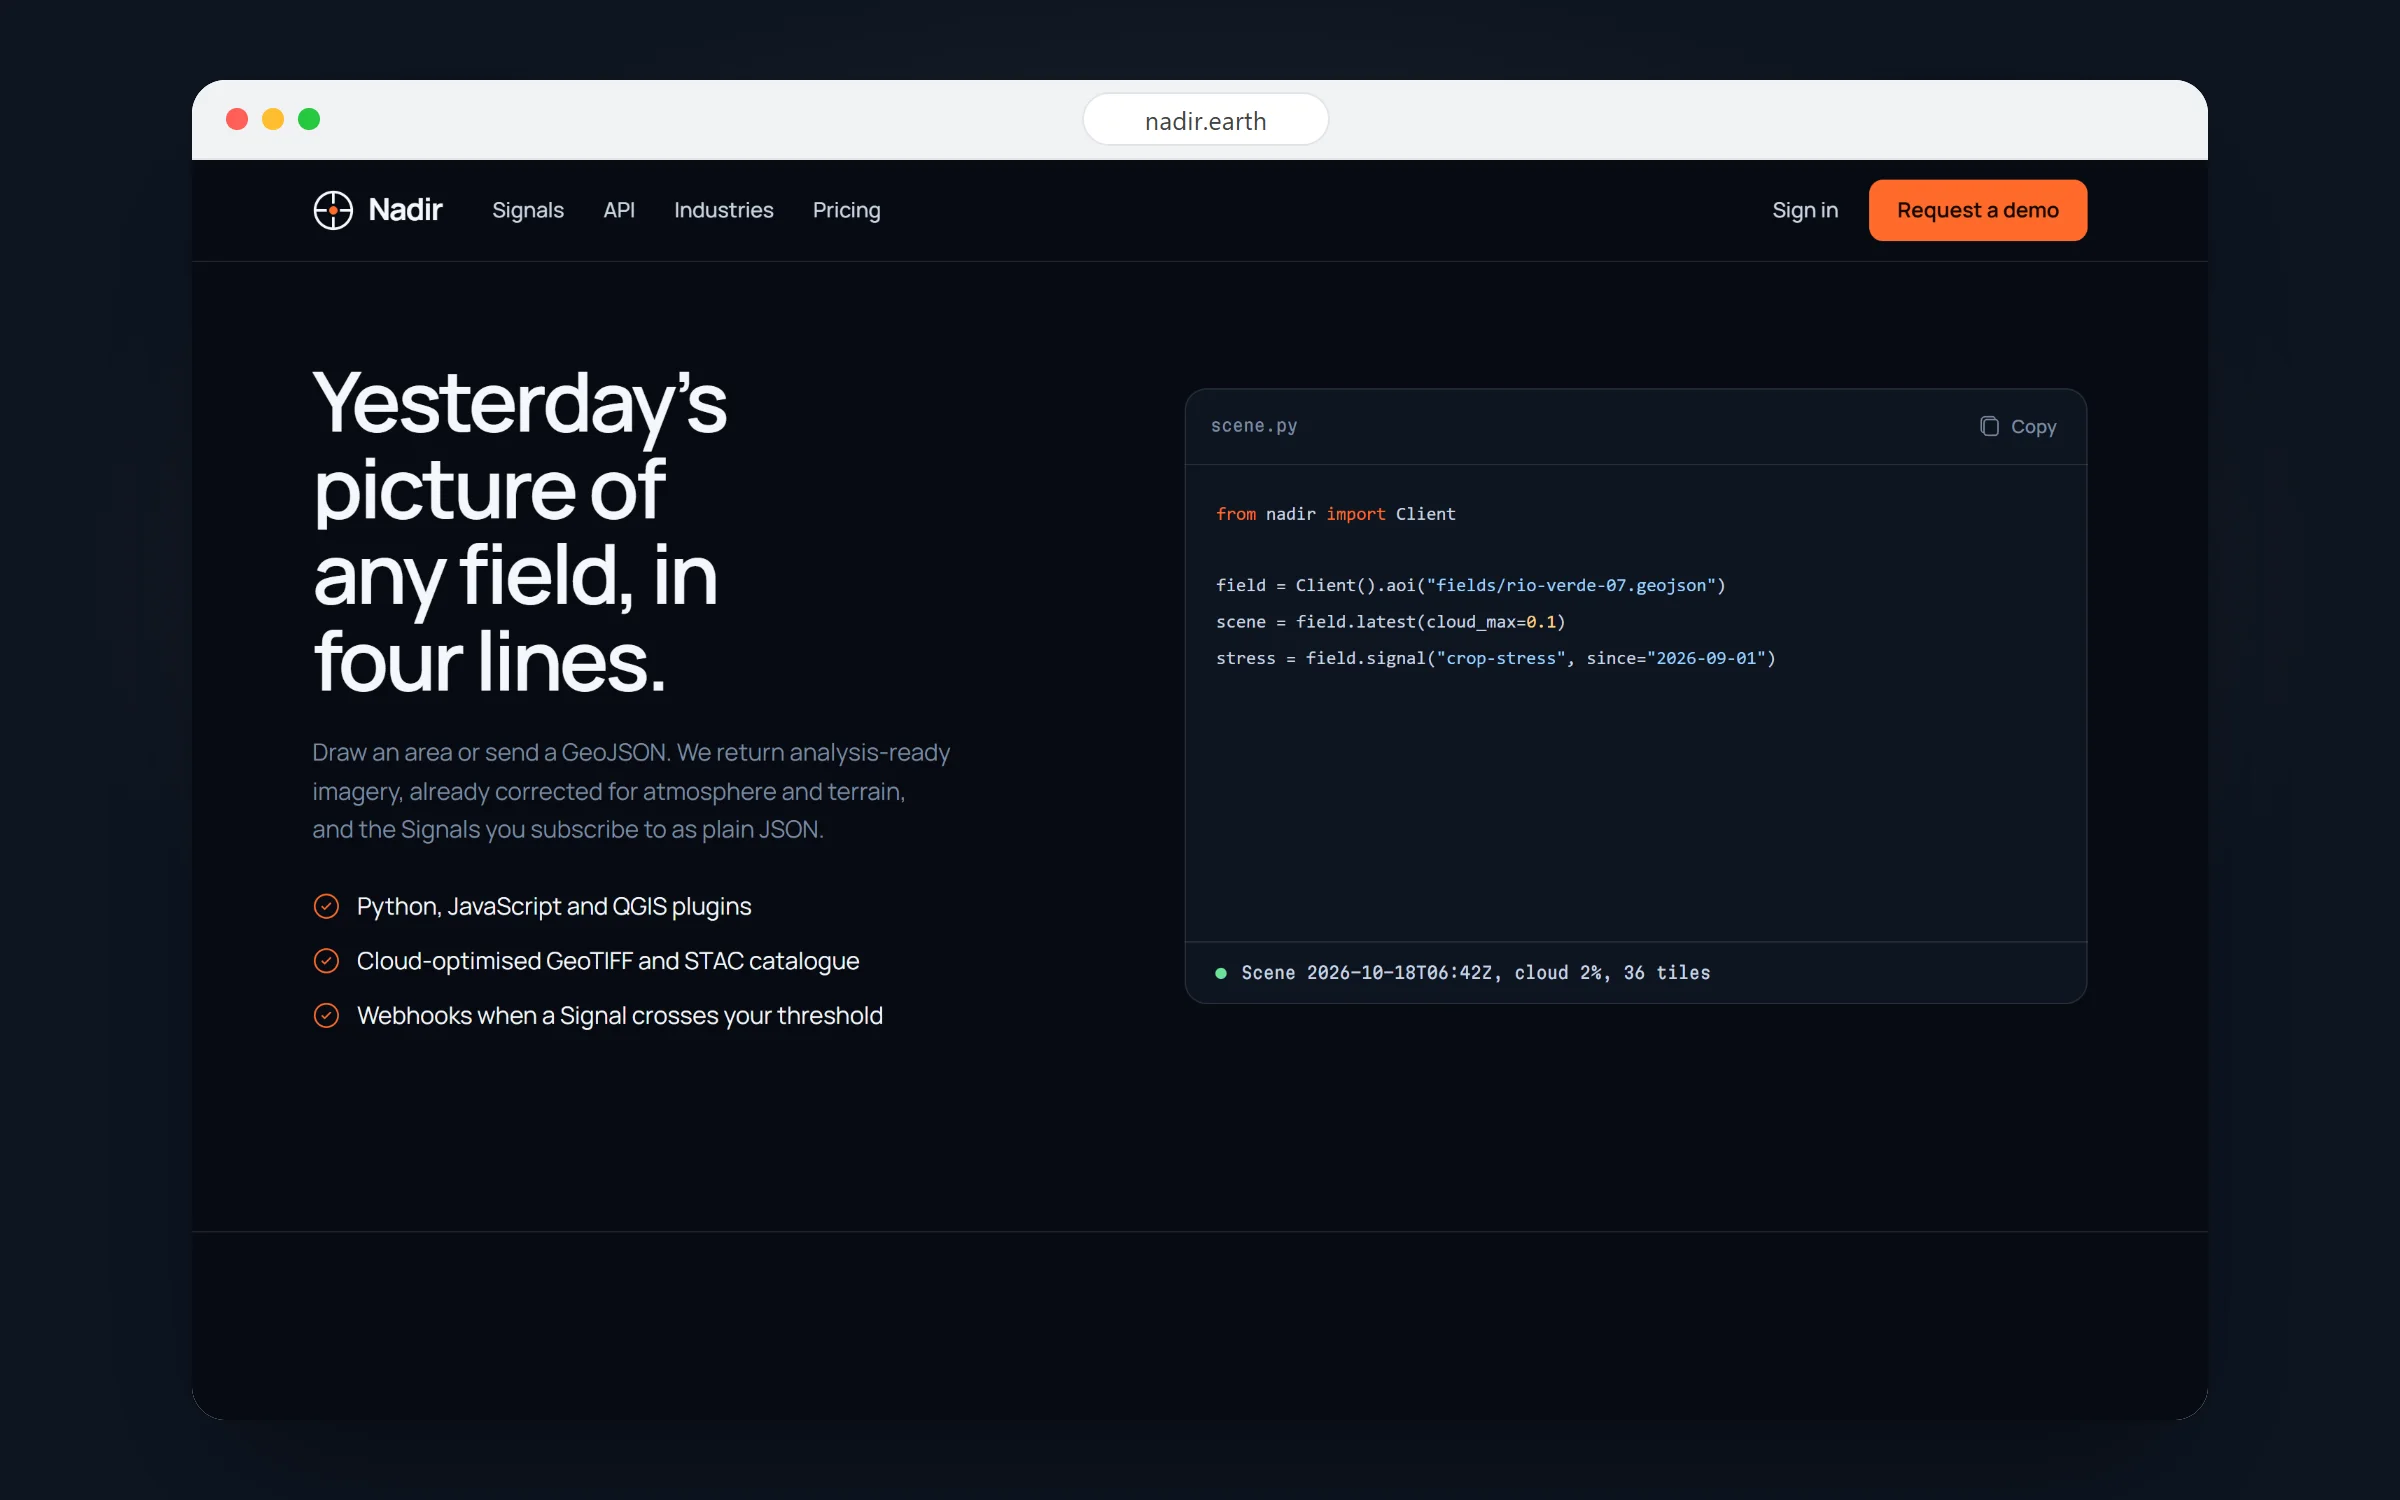Click the check icon beside Cloud-optimised GeoTIFF
2400x1500 pixels.
point(326,961)
